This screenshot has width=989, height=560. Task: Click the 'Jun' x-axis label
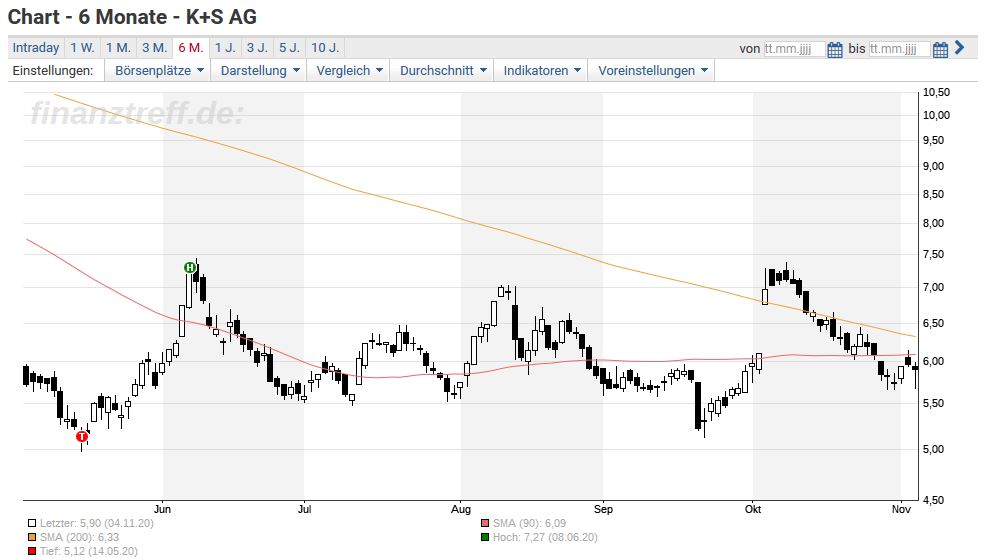point(162,509)
